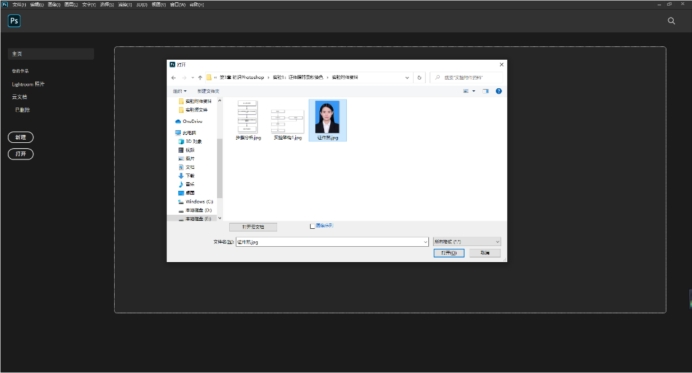Select 主页 (Home) in Photoshop sidebar
692x373 pixels.
click(x=51, y=54)
